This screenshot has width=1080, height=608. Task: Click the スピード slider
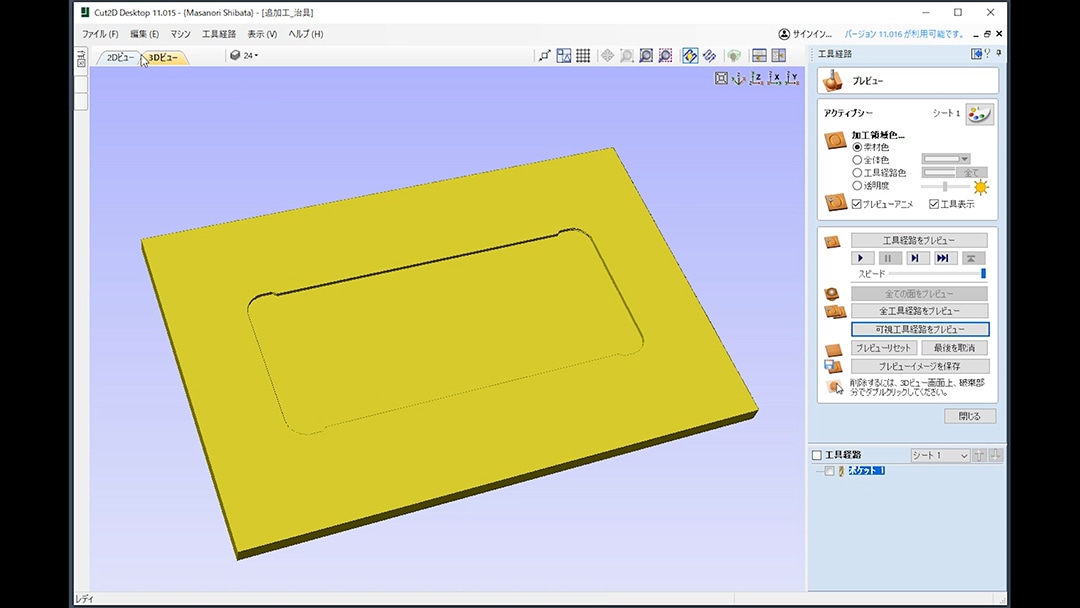click(936, 274)
